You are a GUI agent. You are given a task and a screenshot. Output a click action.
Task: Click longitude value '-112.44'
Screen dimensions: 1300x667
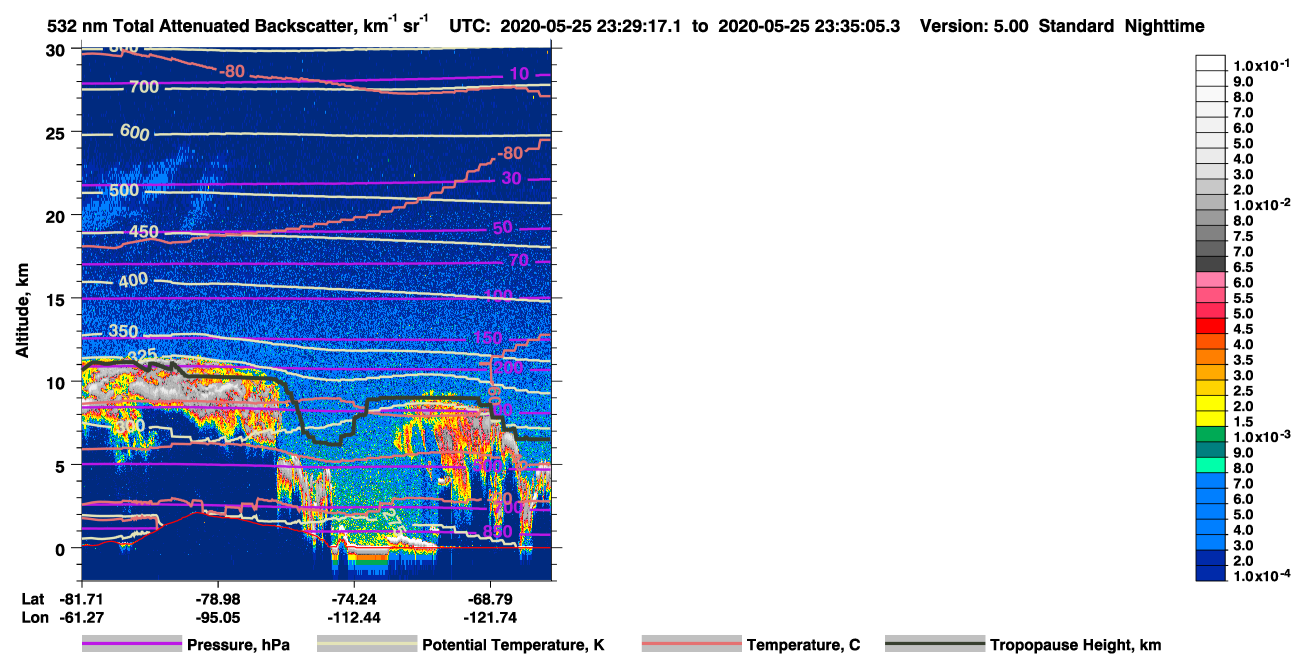coord(354,617)
